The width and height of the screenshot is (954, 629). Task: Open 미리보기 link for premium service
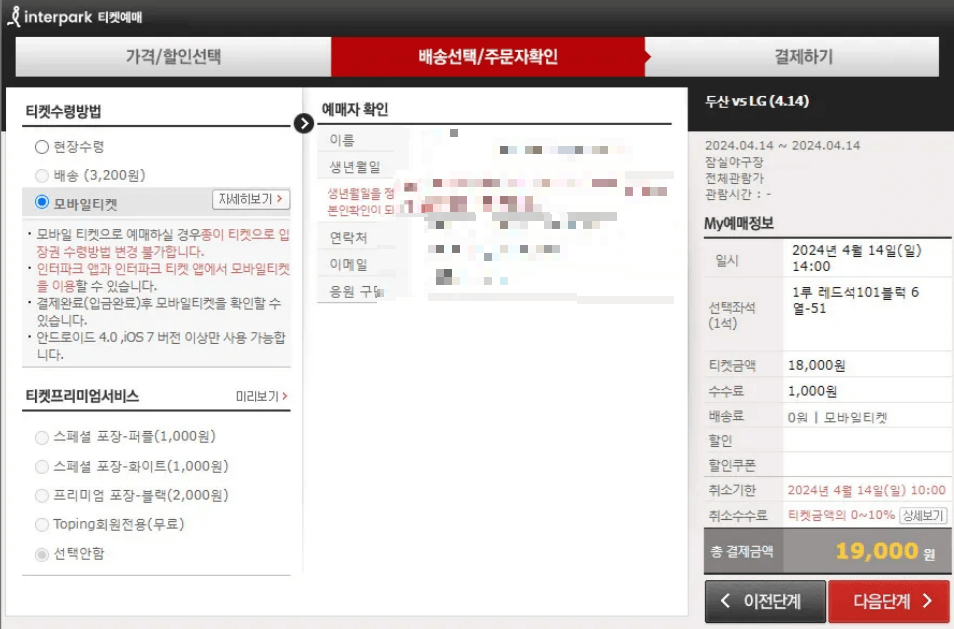[x=262, y=397]
